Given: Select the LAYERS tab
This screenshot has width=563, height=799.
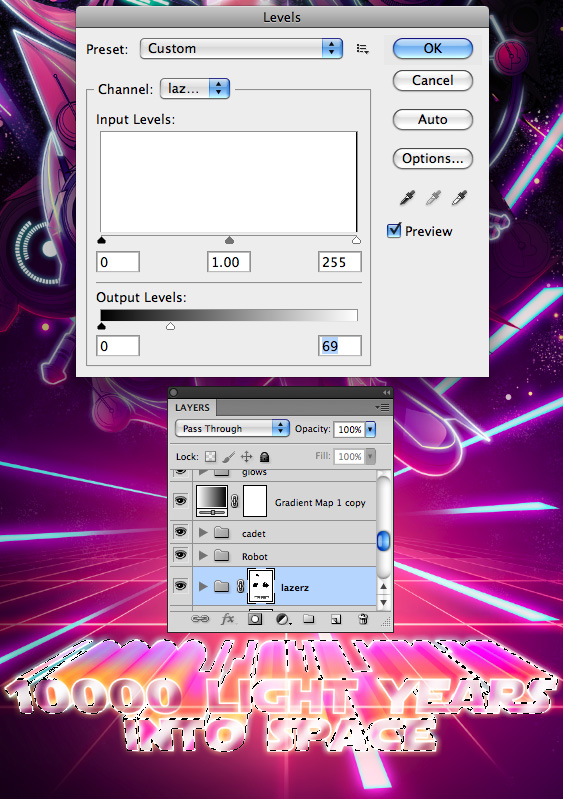Looking at the screenshot, I should [193, 408].
